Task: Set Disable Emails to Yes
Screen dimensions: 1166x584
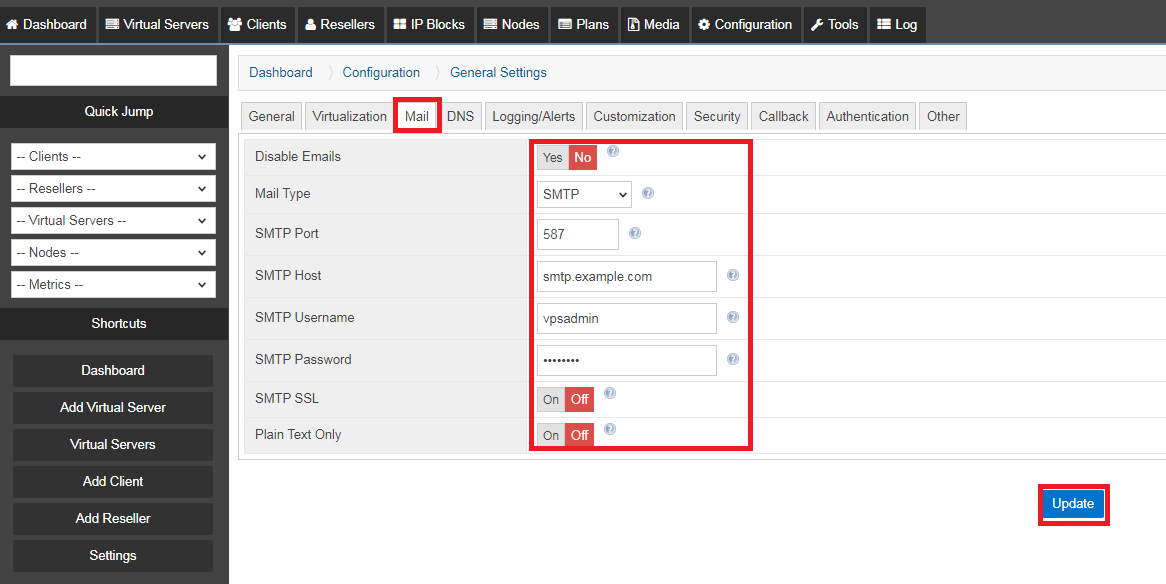Action: pos(553,158)
